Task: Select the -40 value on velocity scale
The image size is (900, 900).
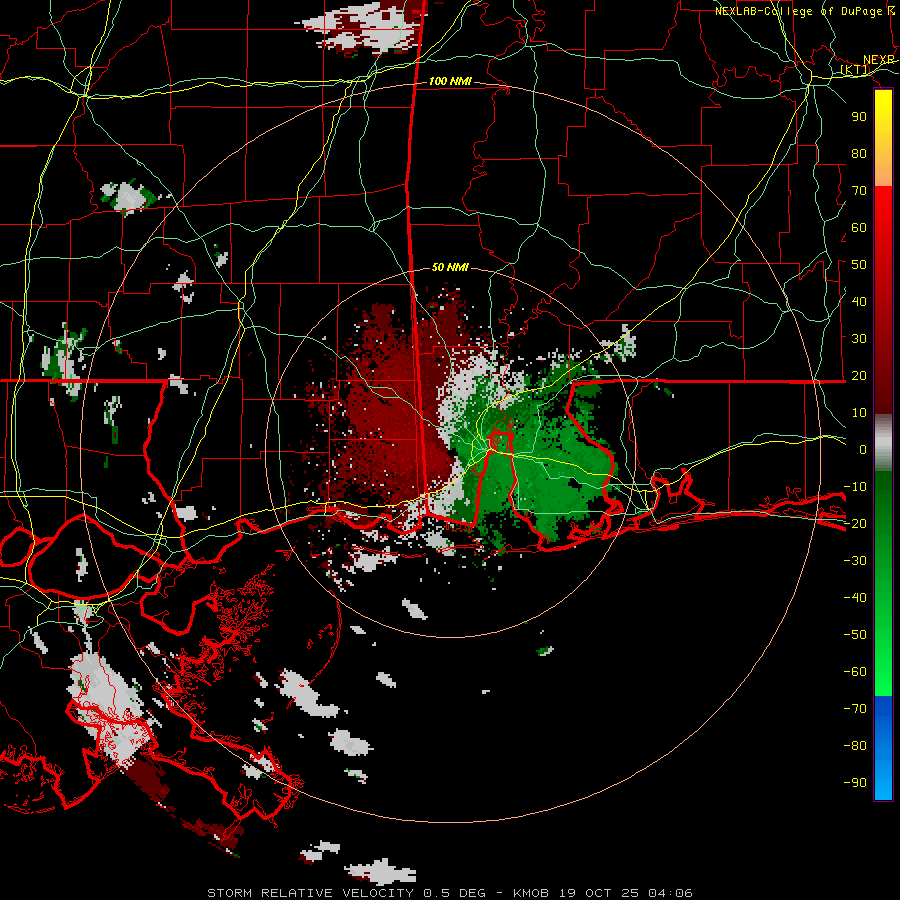Action: coord(855,598)
